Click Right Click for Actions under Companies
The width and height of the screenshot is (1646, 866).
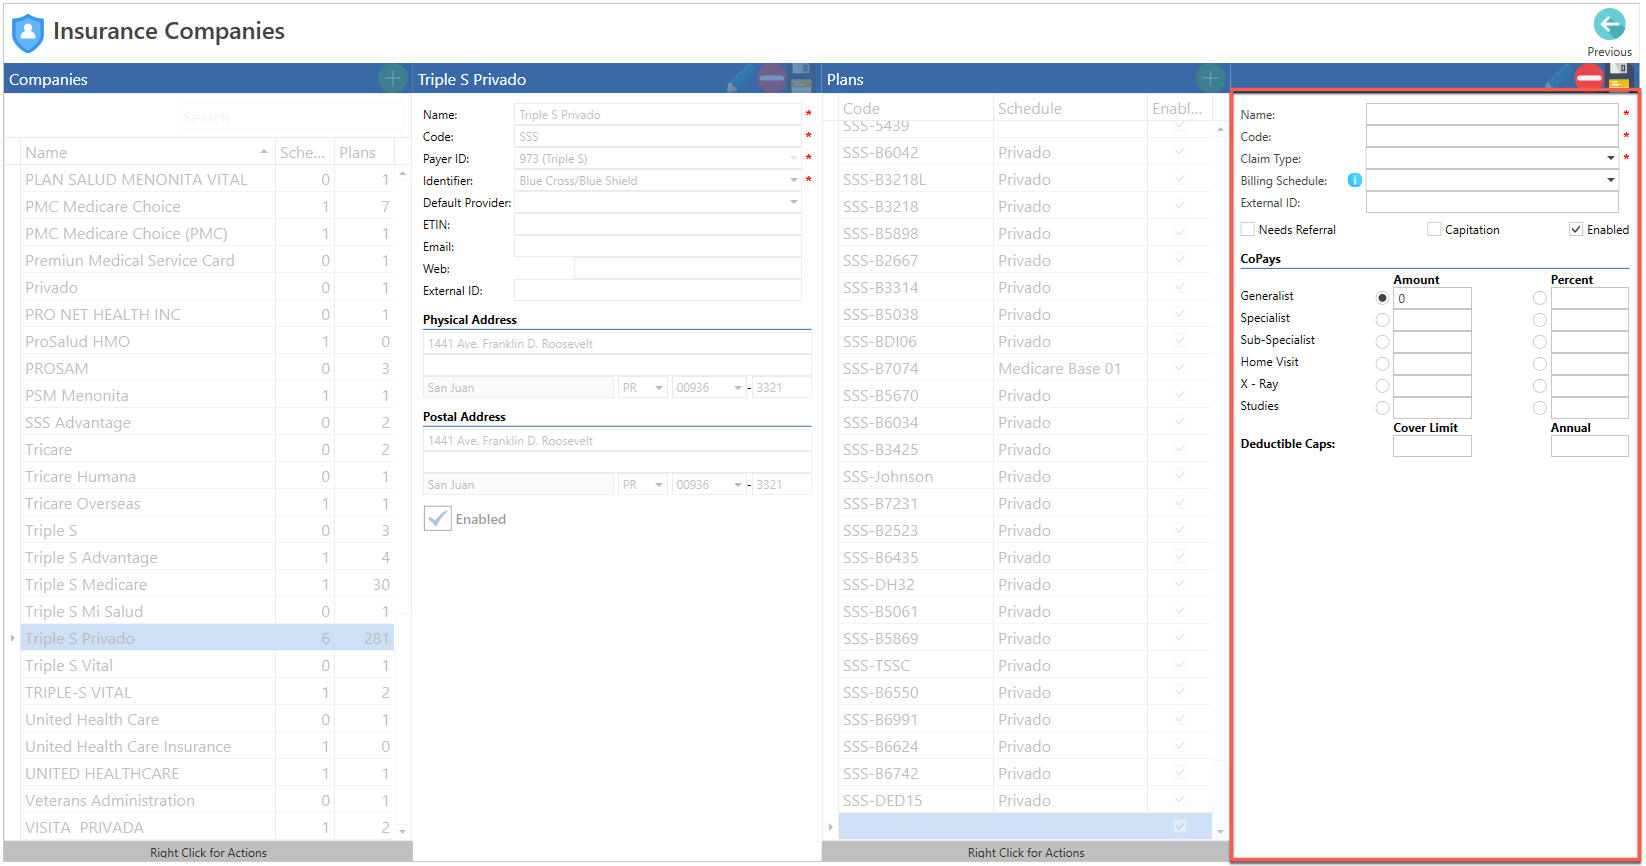point(208,852)
